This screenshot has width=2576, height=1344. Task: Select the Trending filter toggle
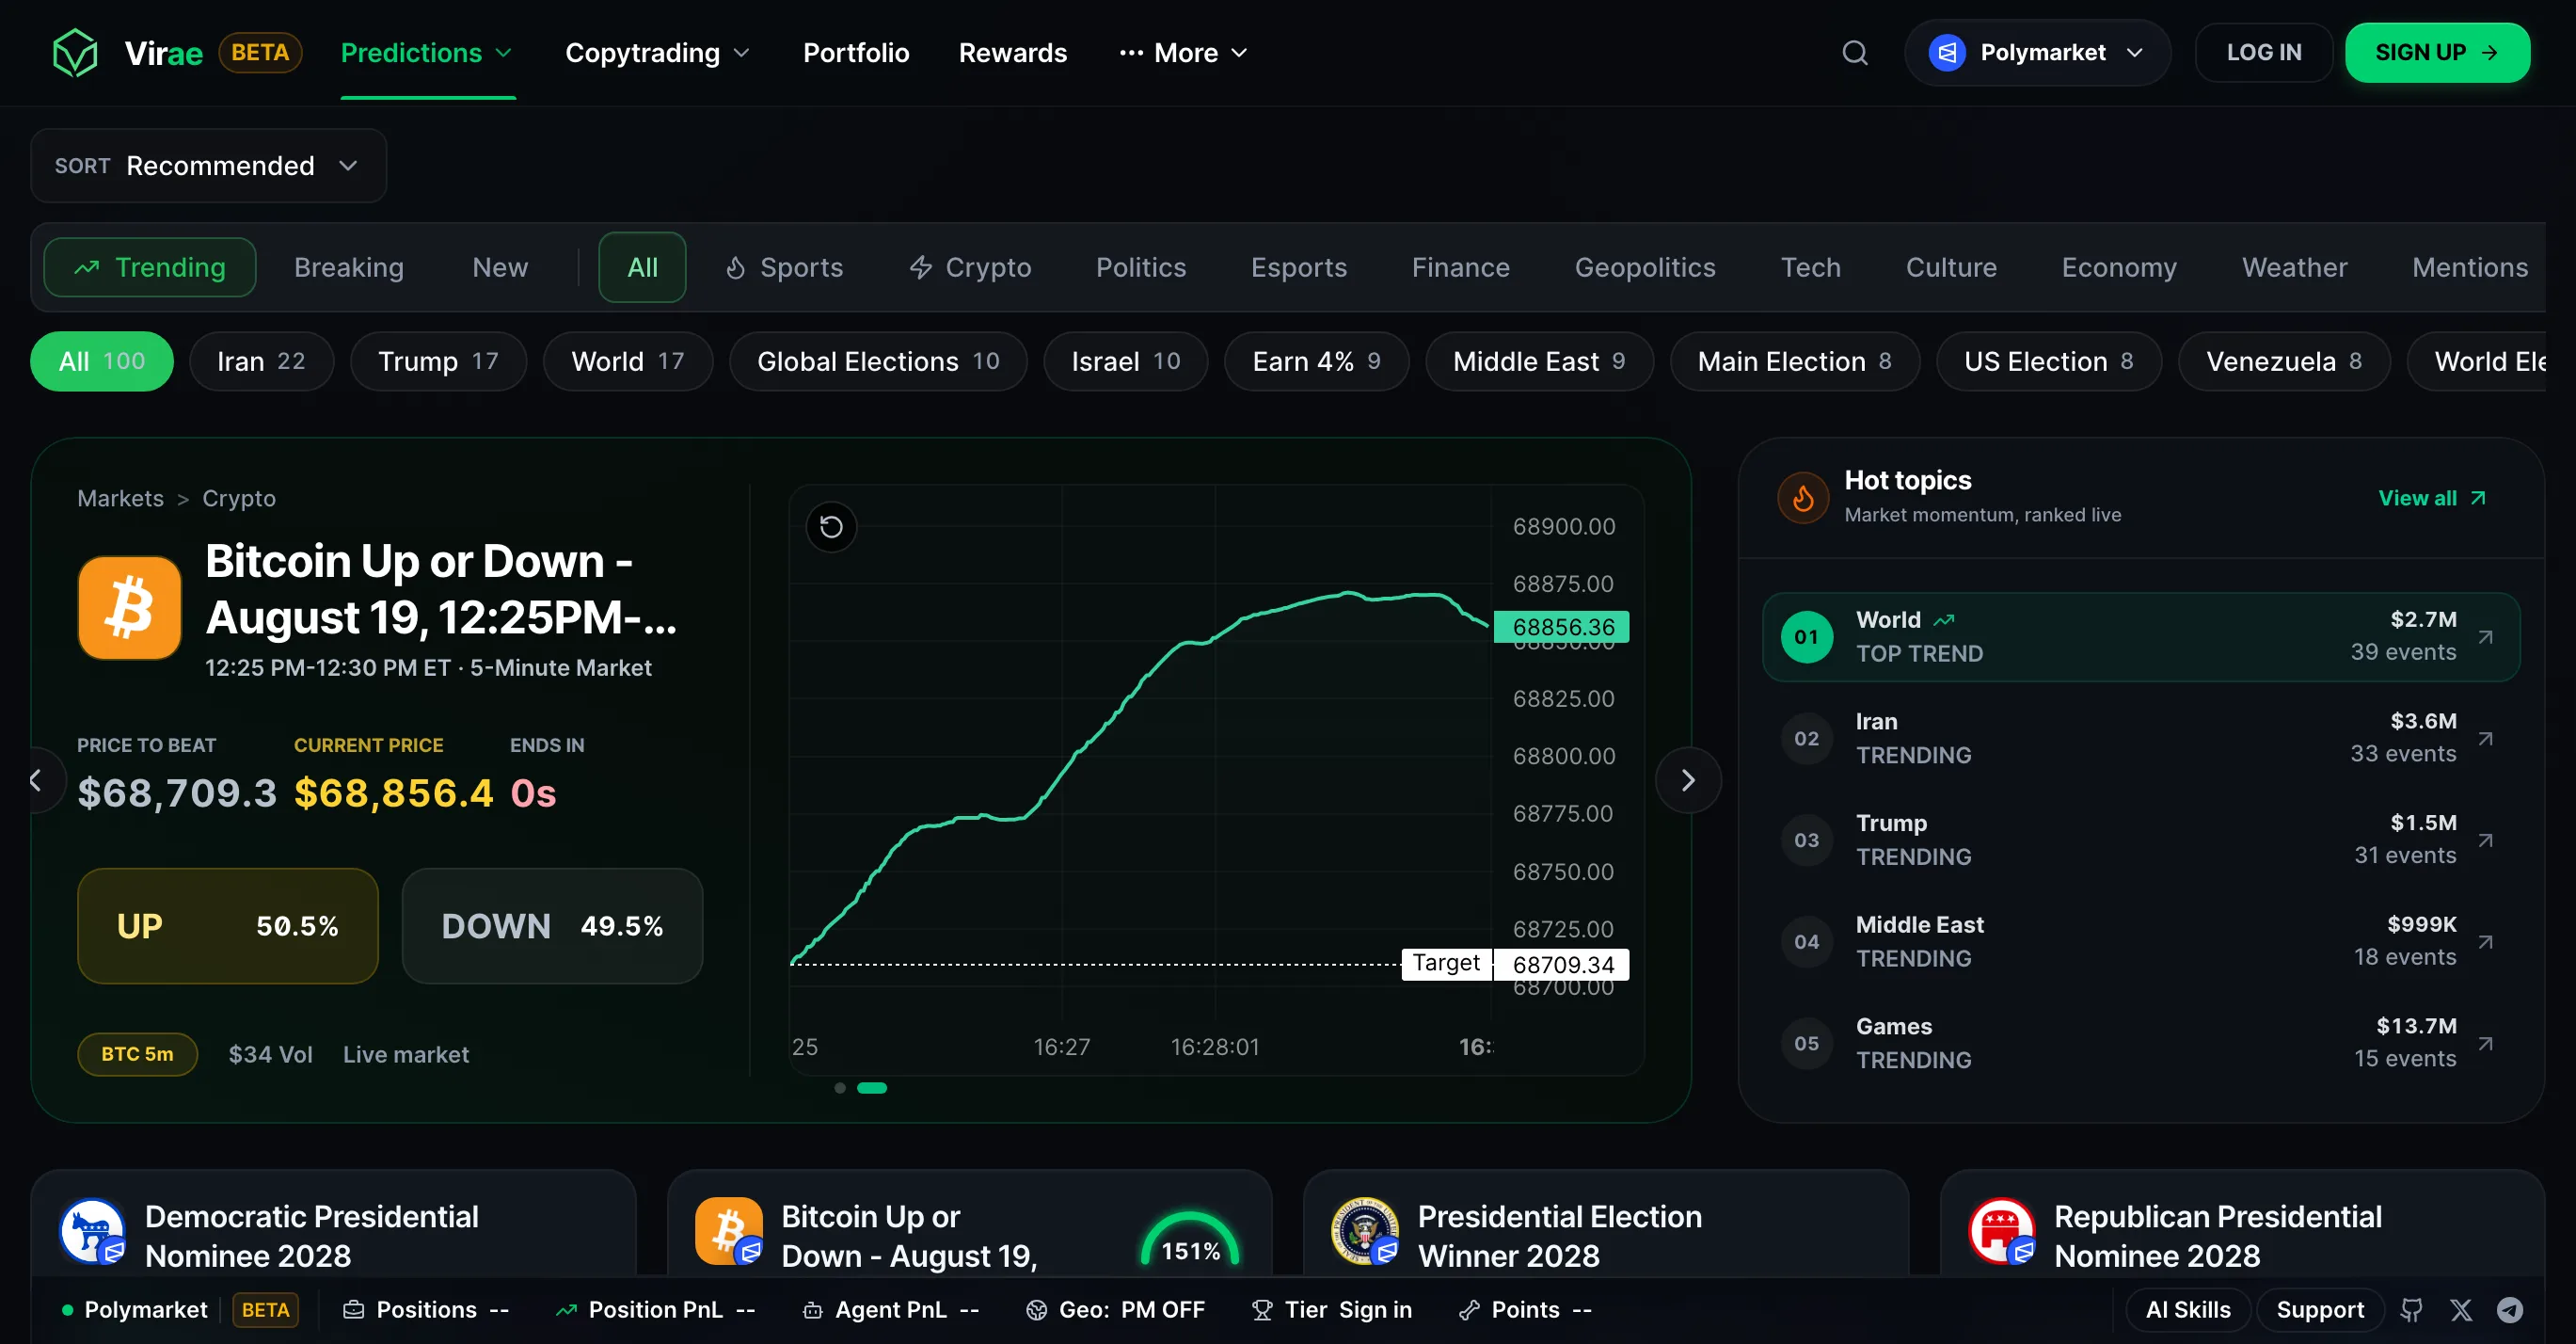[150, 267]
